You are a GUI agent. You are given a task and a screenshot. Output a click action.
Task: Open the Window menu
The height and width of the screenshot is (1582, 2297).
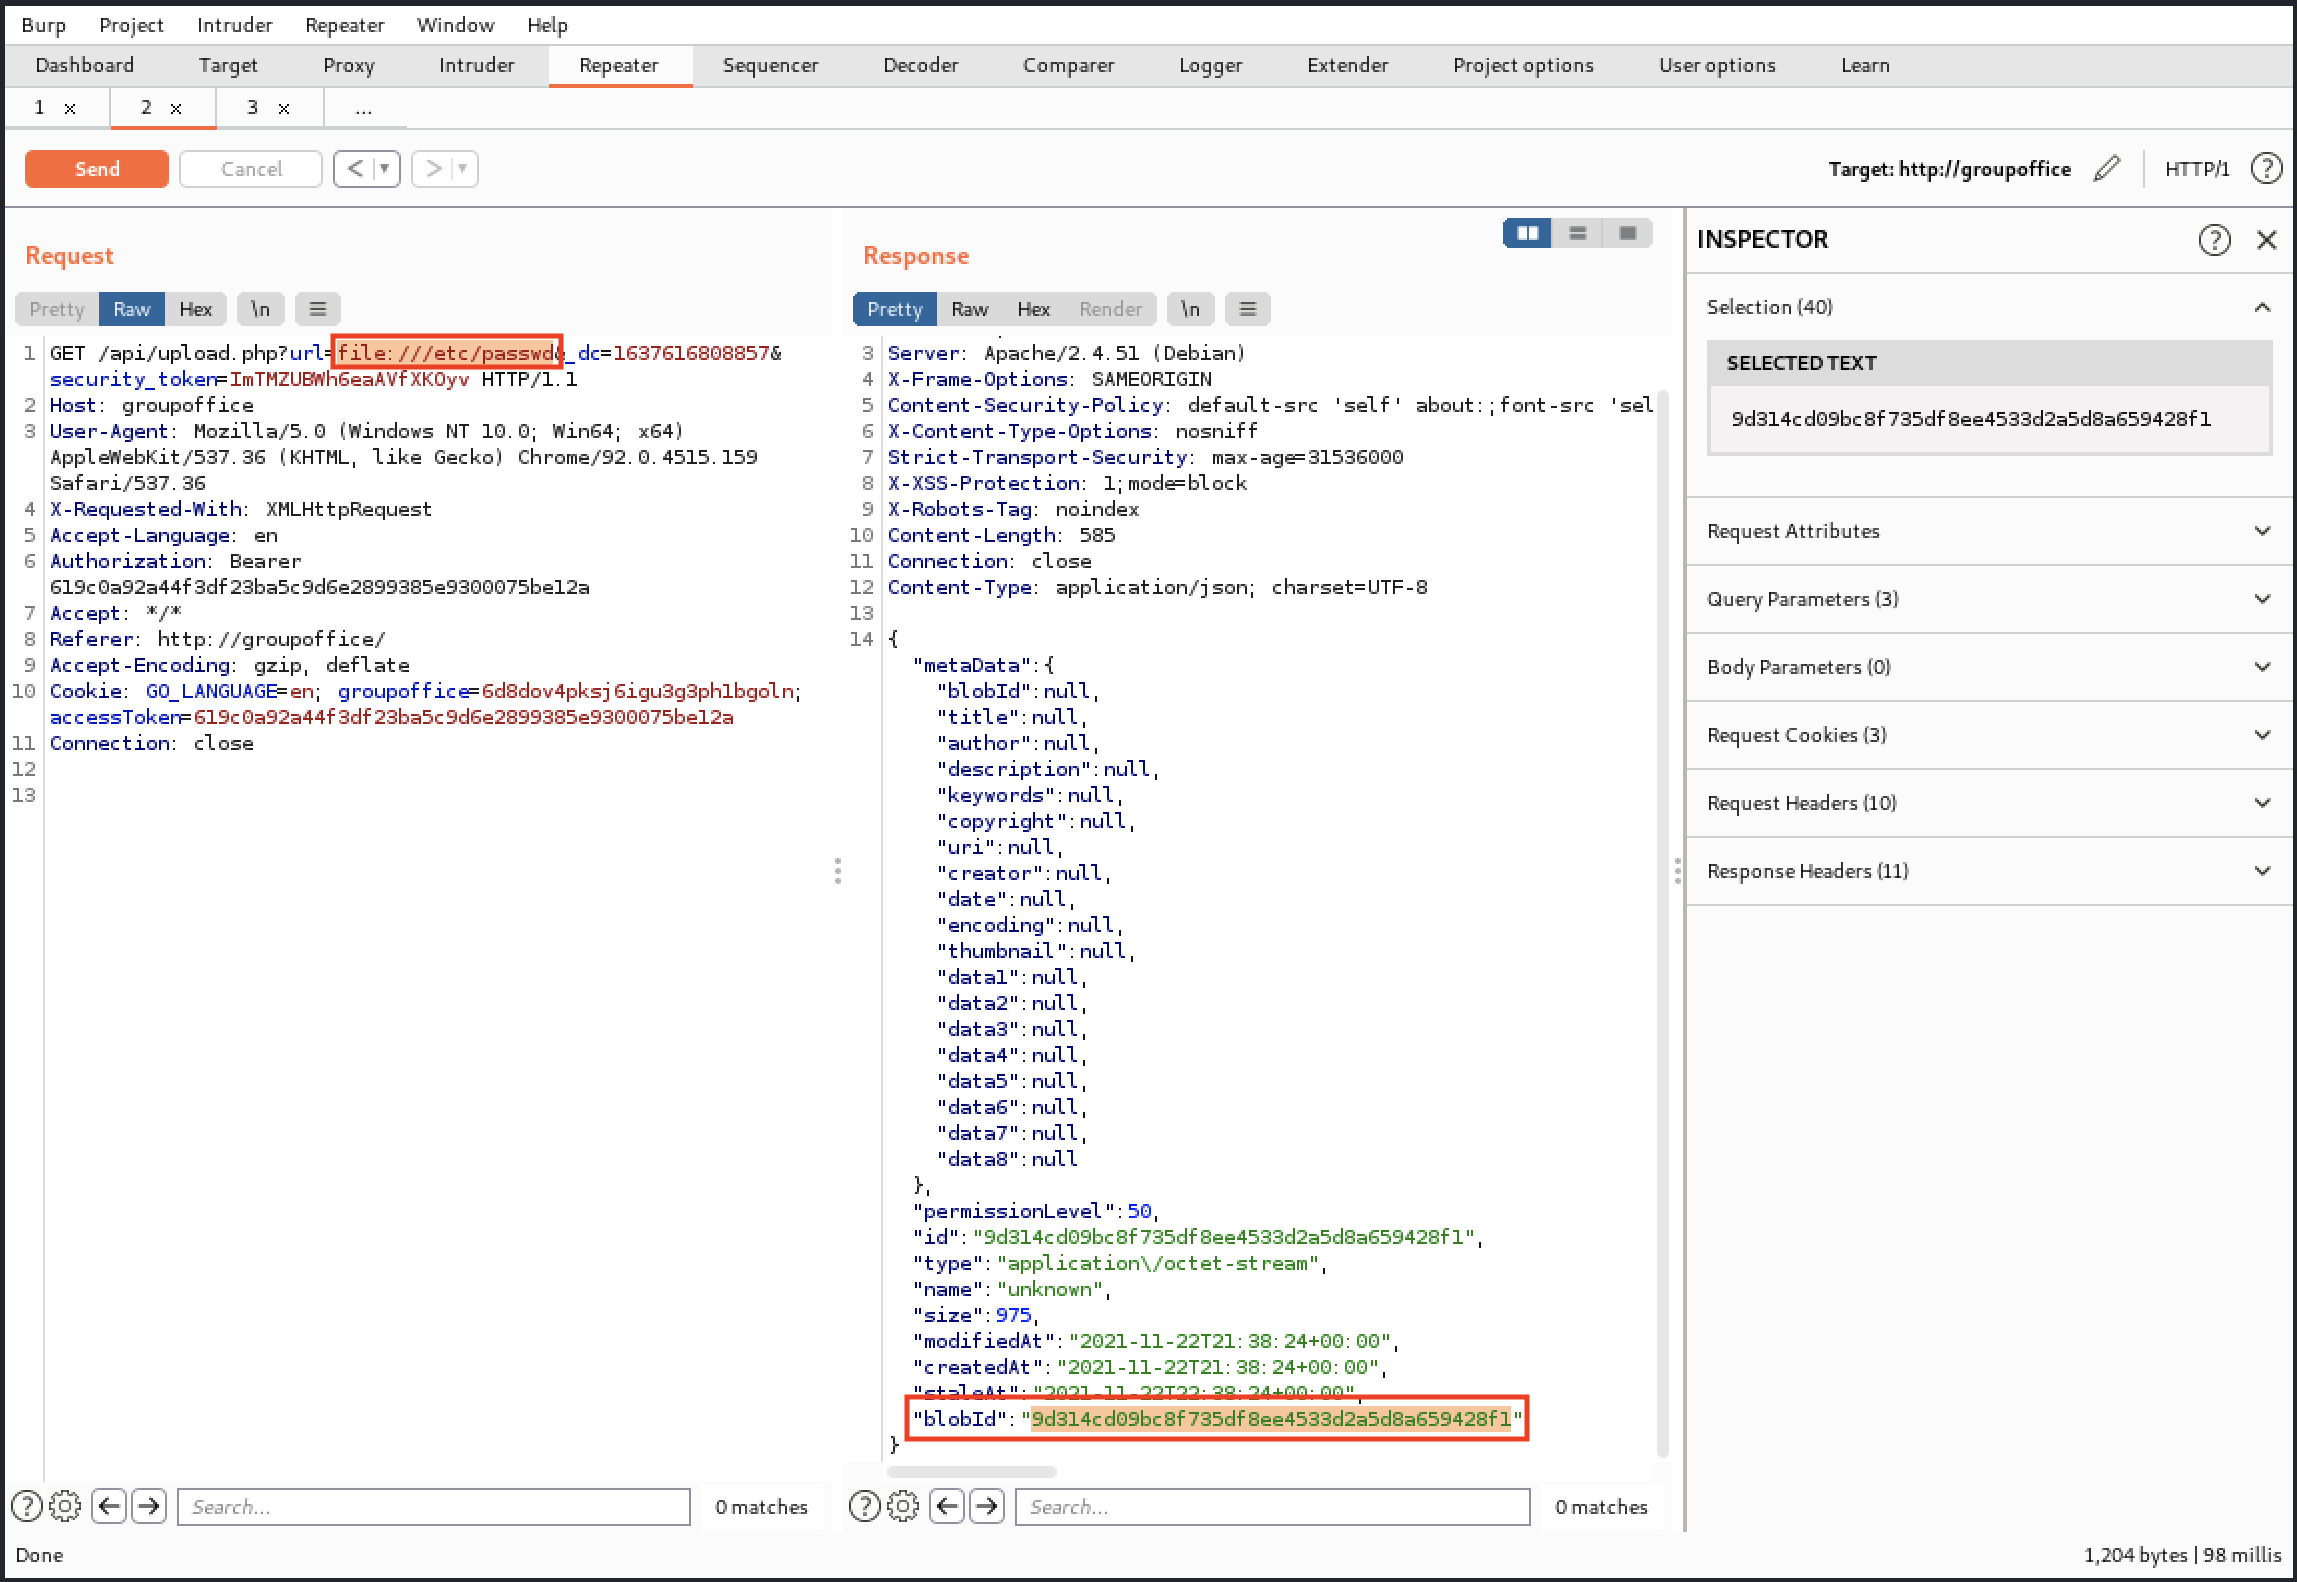455,25
